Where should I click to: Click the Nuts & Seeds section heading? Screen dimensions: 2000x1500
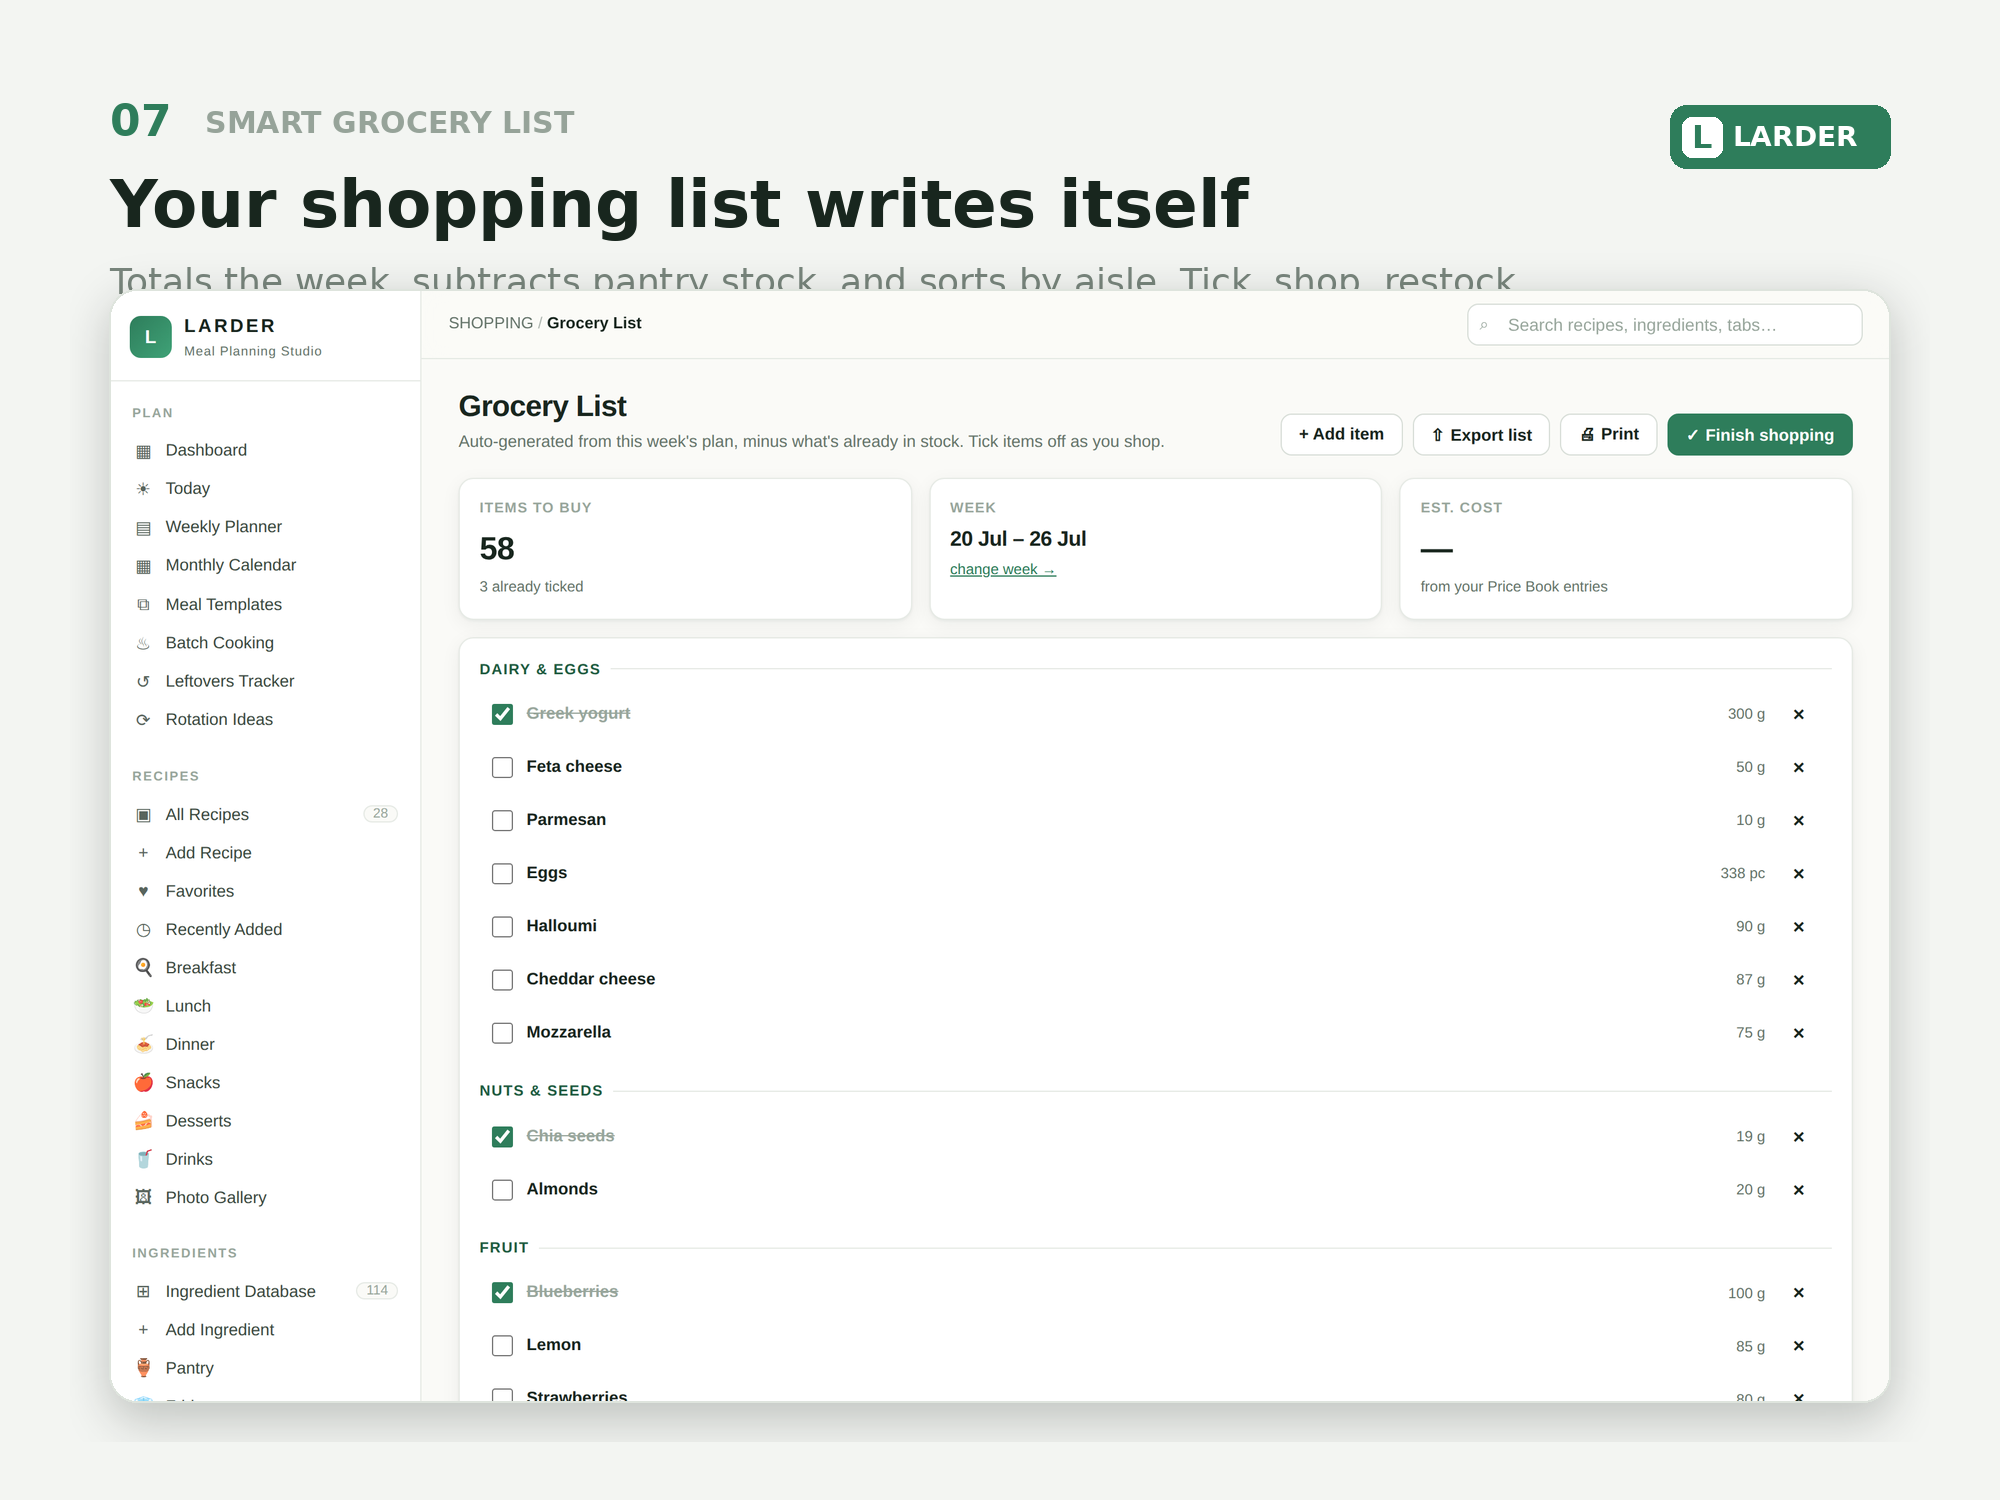click(541, 1091)
